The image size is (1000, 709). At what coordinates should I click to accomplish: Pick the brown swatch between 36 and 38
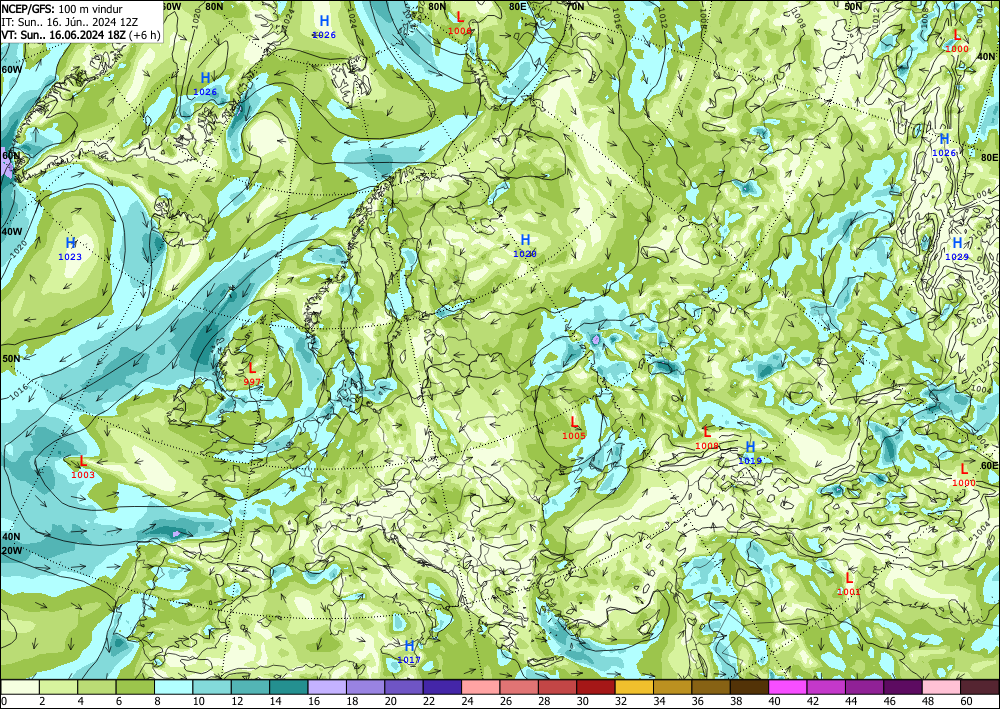click(711, 687)
